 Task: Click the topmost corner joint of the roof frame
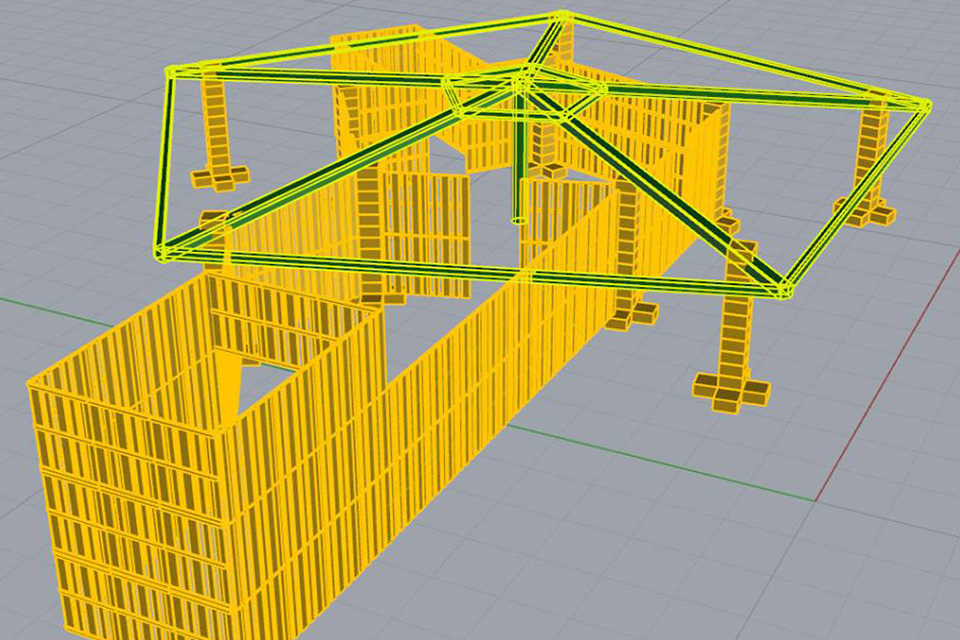click(562, 17)
